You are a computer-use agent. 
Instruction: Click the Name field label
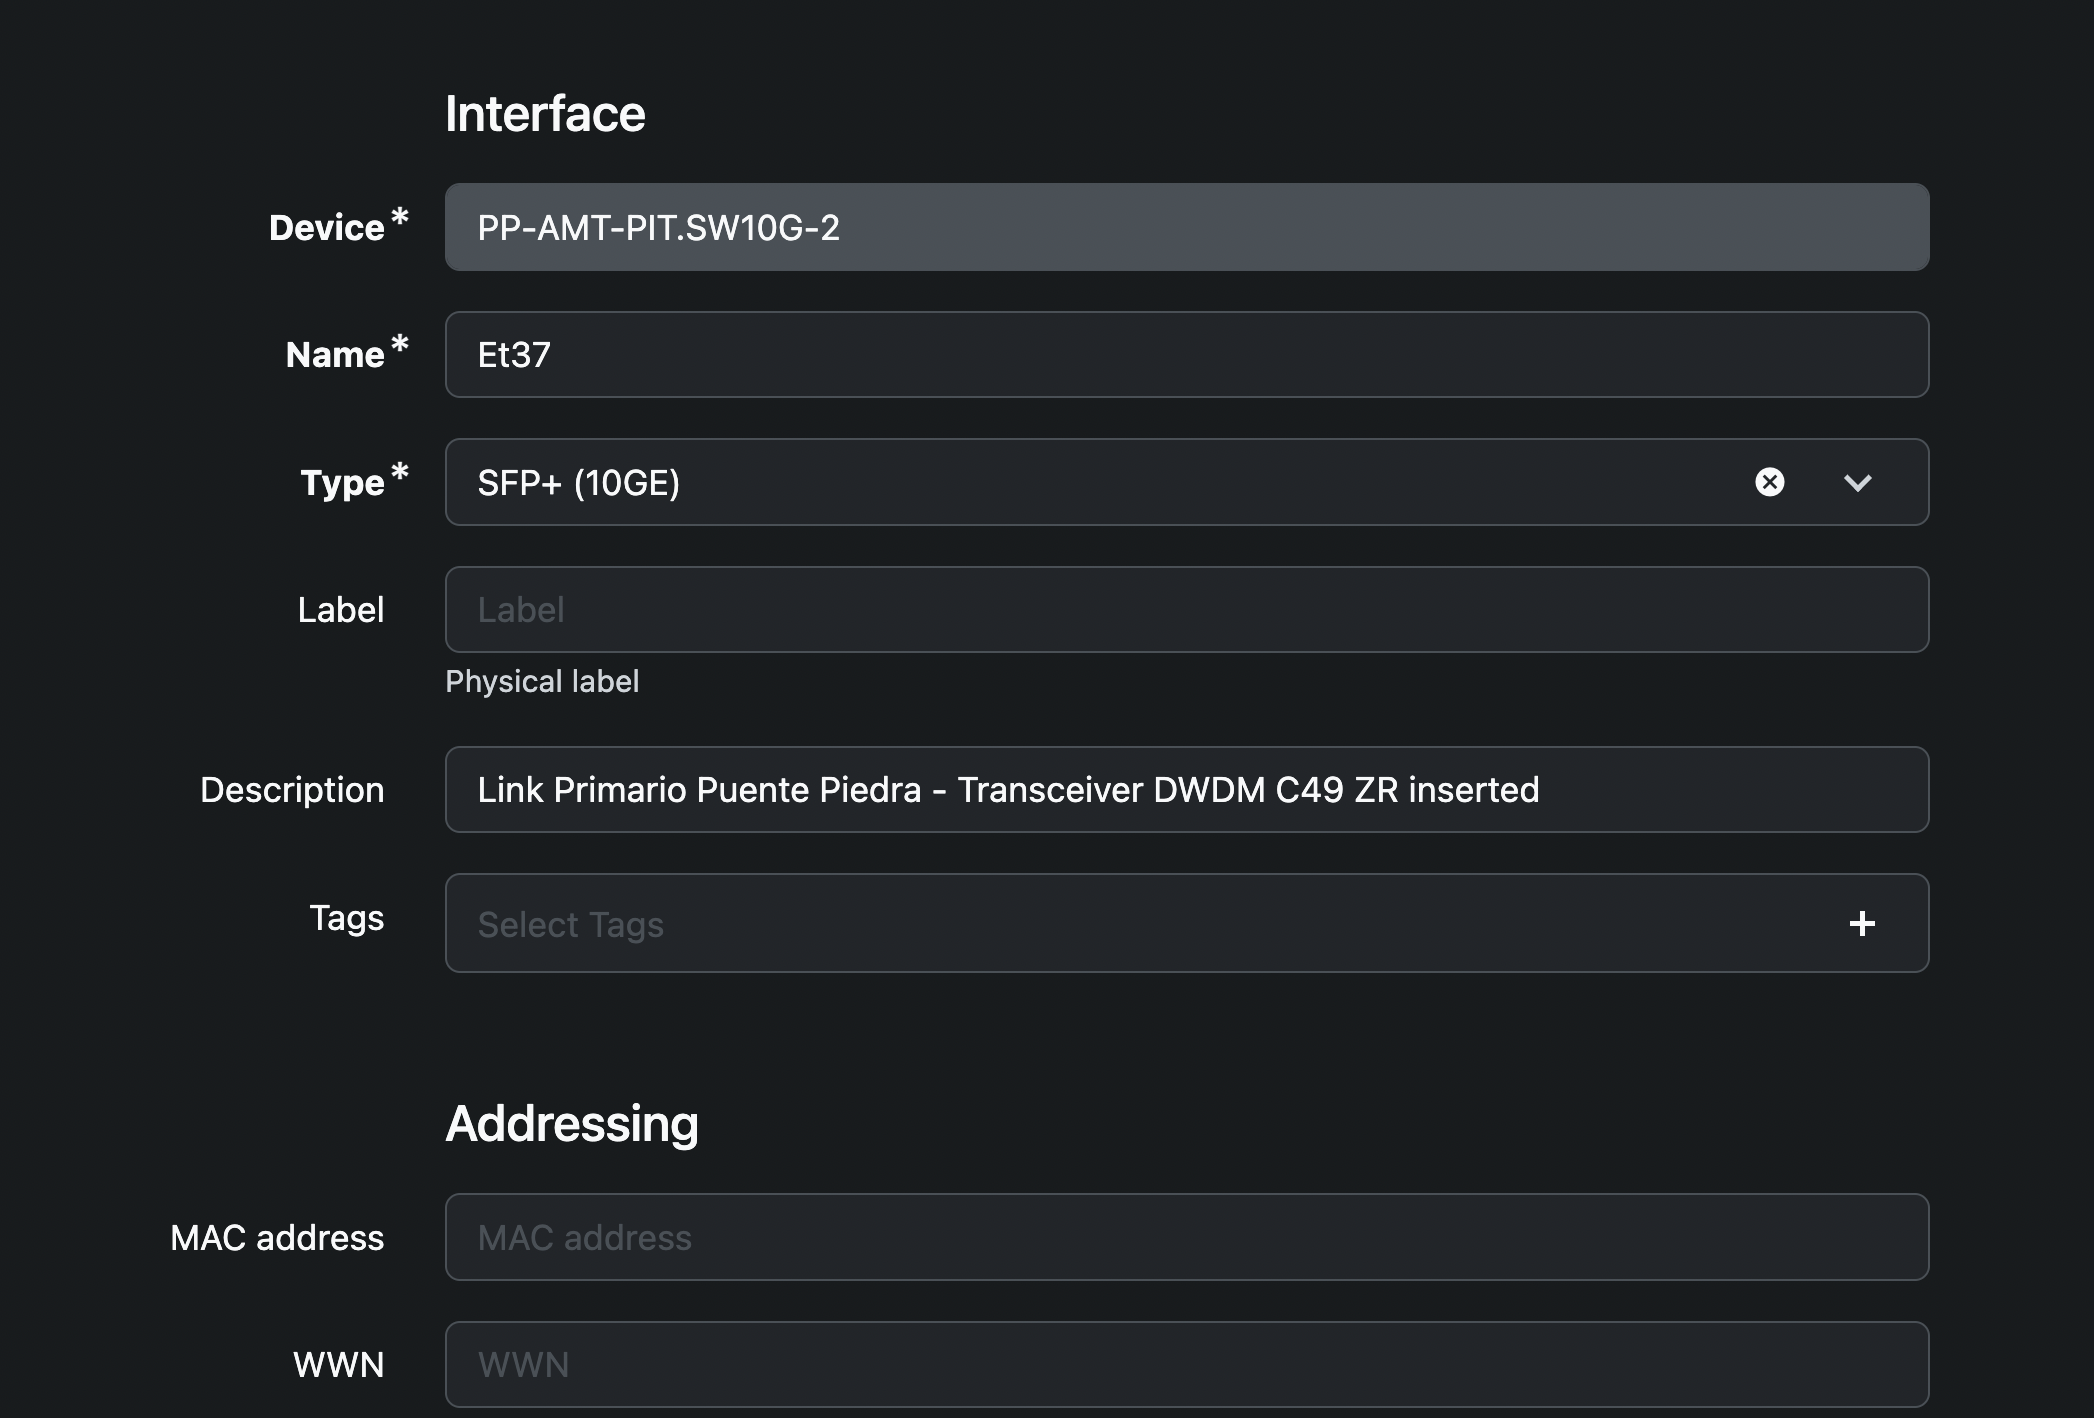(x=334, y=355)
